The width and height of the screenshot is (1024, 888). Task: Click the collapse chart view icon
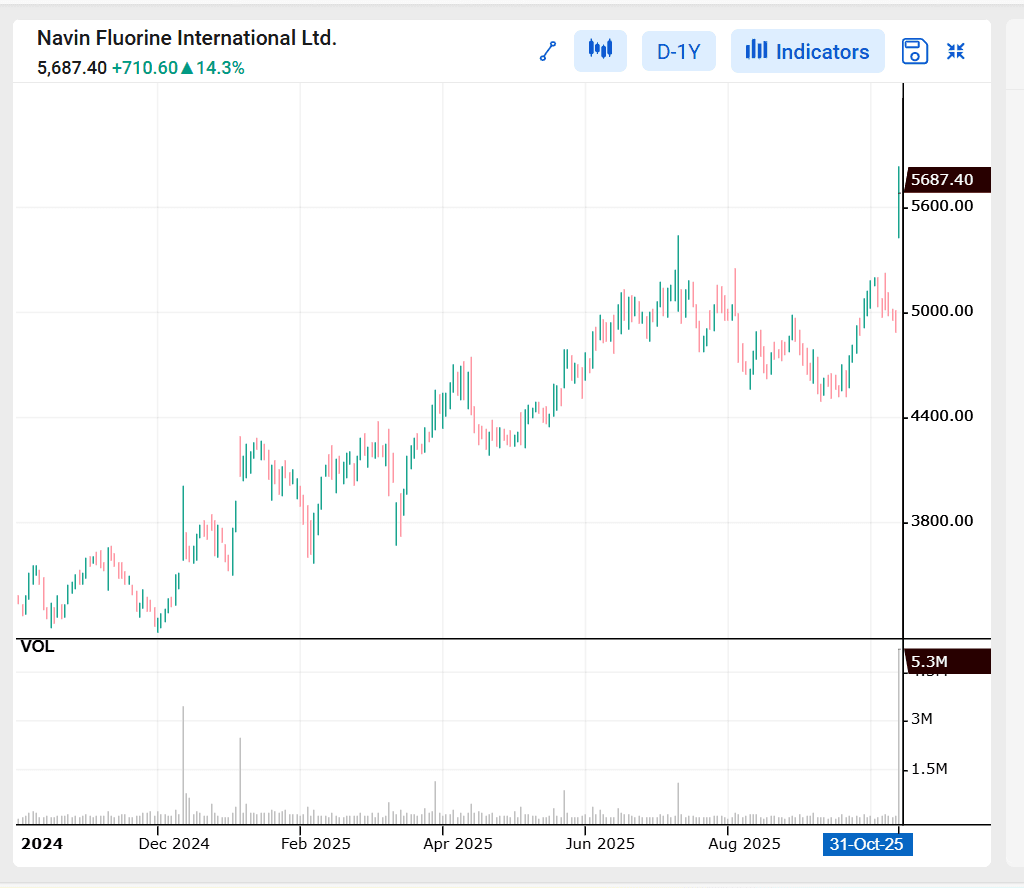click(956, 51)
